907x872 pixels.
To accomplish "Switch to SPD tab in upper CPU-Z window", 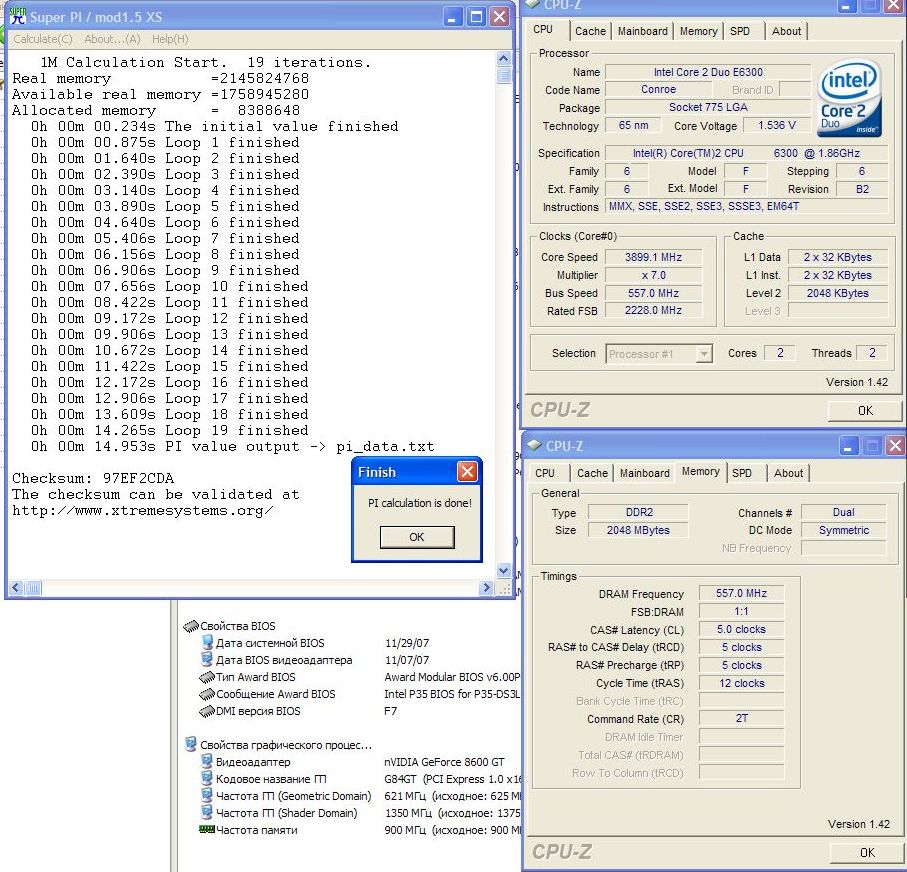I will 740,31.
